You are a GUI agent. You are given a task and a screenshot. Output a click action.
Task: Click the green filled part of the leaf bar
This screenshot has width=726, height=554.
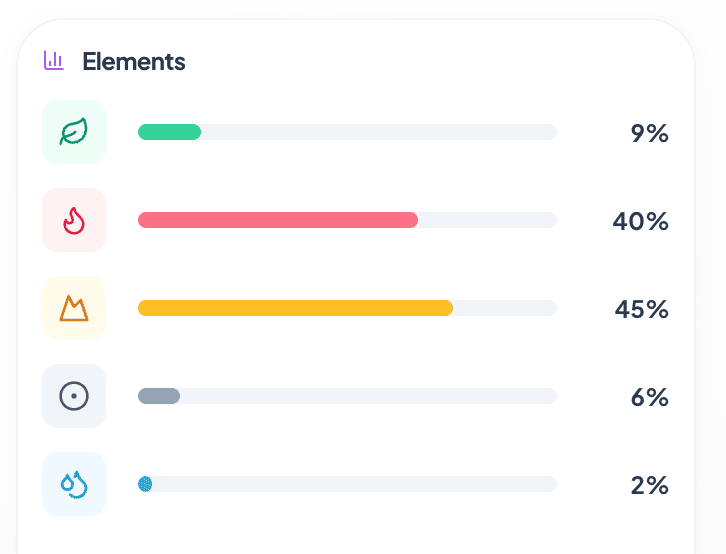[169, 132]
